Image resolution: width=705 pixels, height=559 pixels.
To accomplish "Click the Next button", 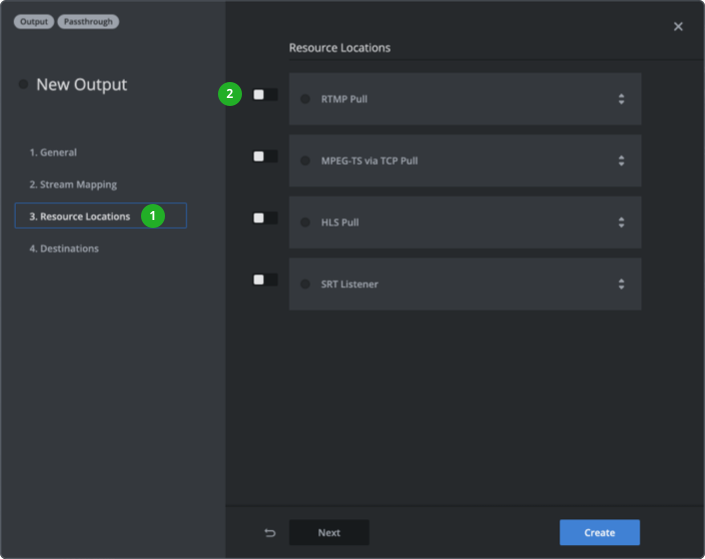I will 329,533.
